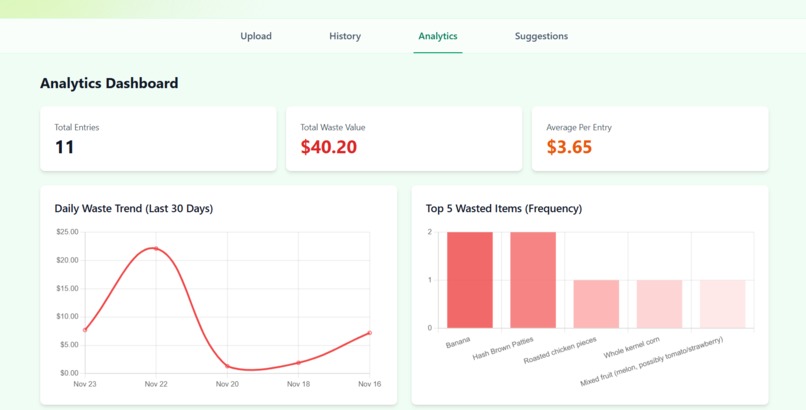Click the Banana bar in chart
806x410 pixels.
tap(470, 280)
